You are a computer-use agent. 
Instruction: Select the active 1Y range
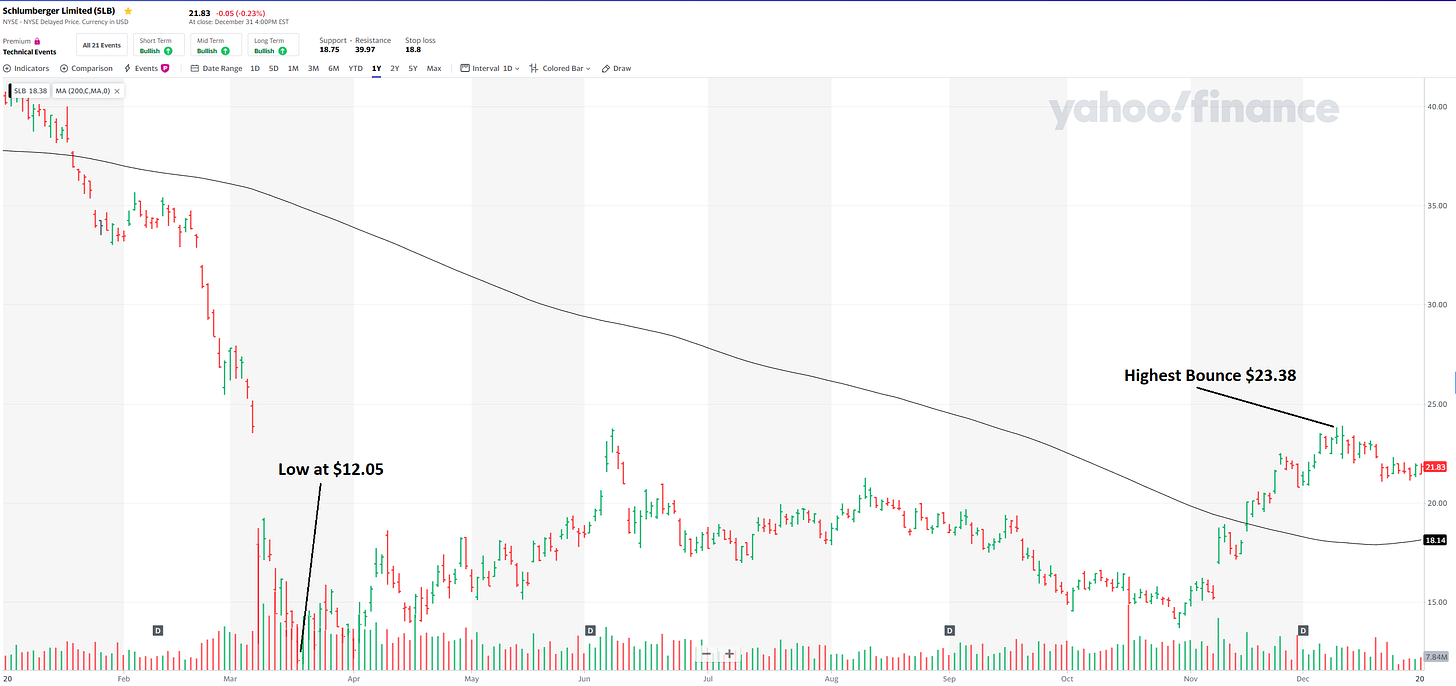click(376, 68)
